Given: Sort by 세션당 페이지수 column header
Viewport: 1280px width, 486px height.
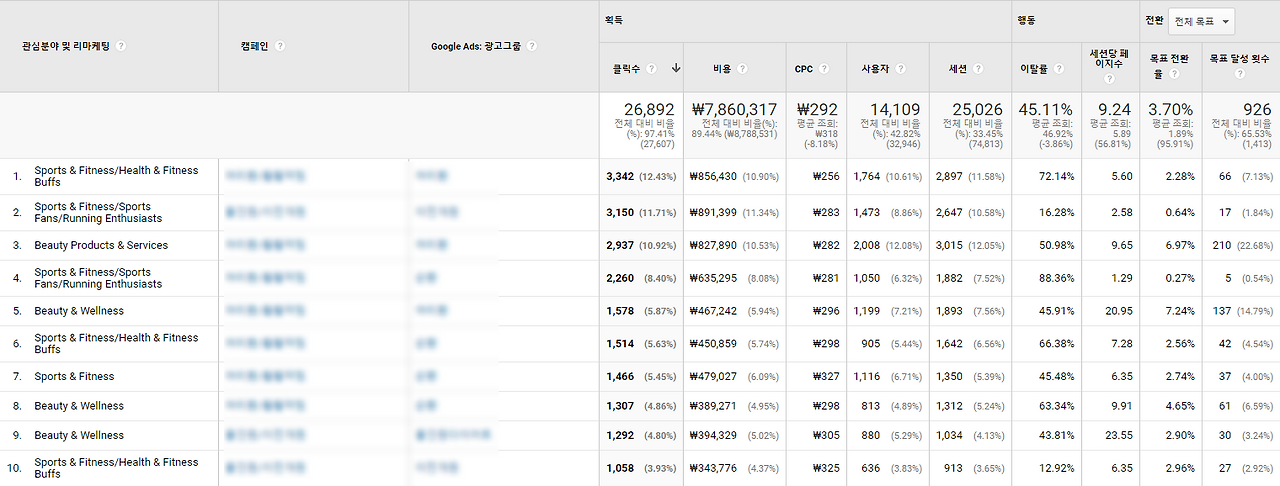Looking at the screenshot, I should pyautogui.click(x=1110, y=59).
